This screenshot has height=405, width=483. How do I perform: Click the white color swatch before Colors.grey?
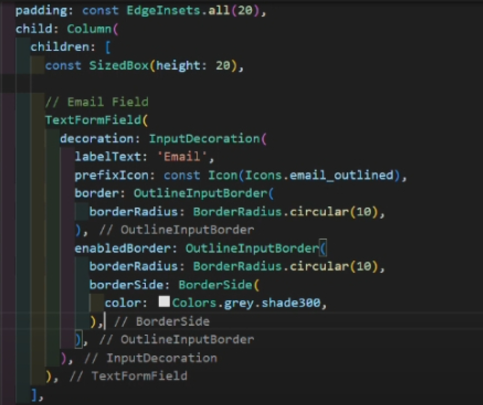[164, 302]
